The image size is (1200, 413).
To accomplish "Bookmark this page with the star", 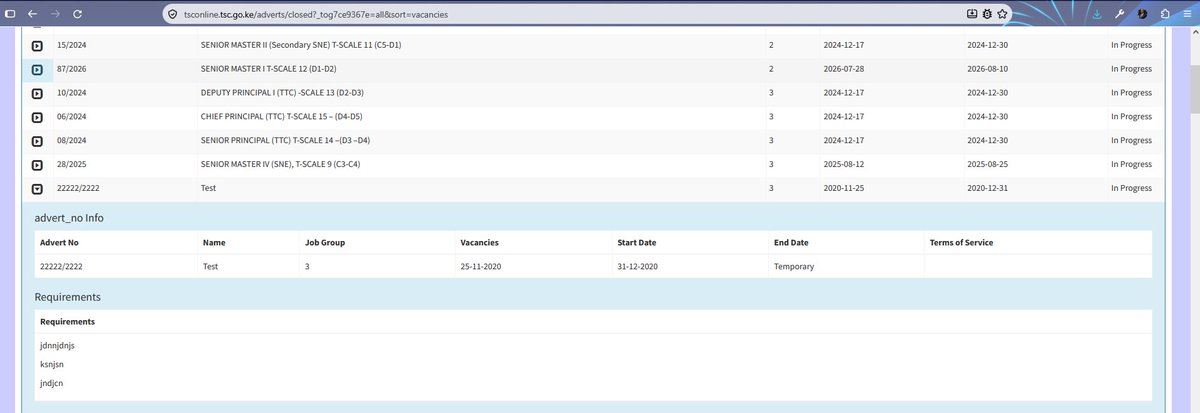I will (1002, 14).
